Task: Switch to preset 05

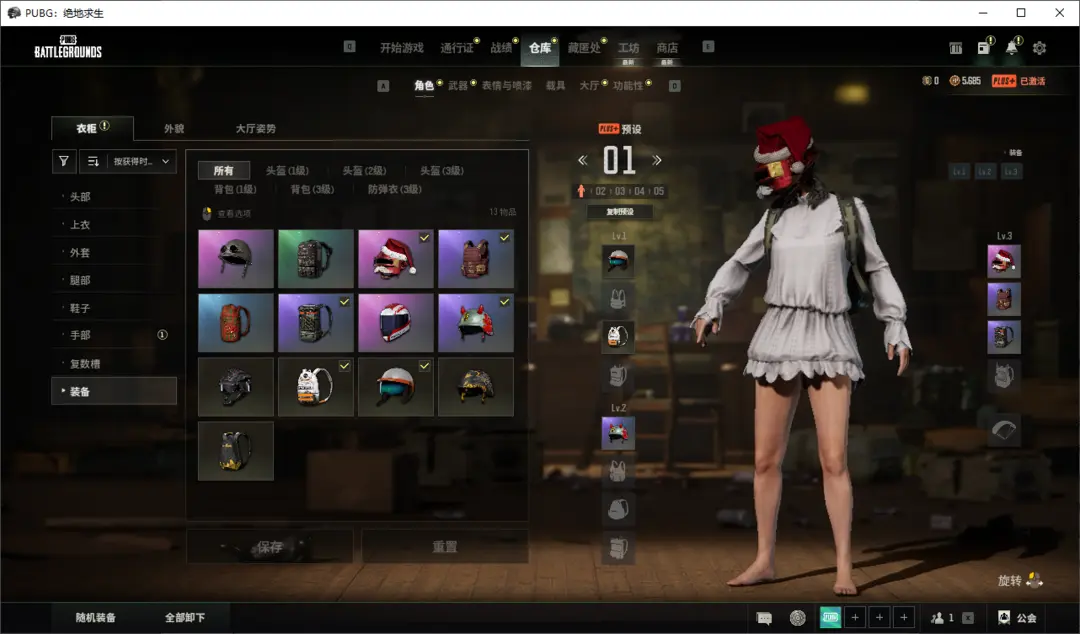Action: (x=658, y=191)
